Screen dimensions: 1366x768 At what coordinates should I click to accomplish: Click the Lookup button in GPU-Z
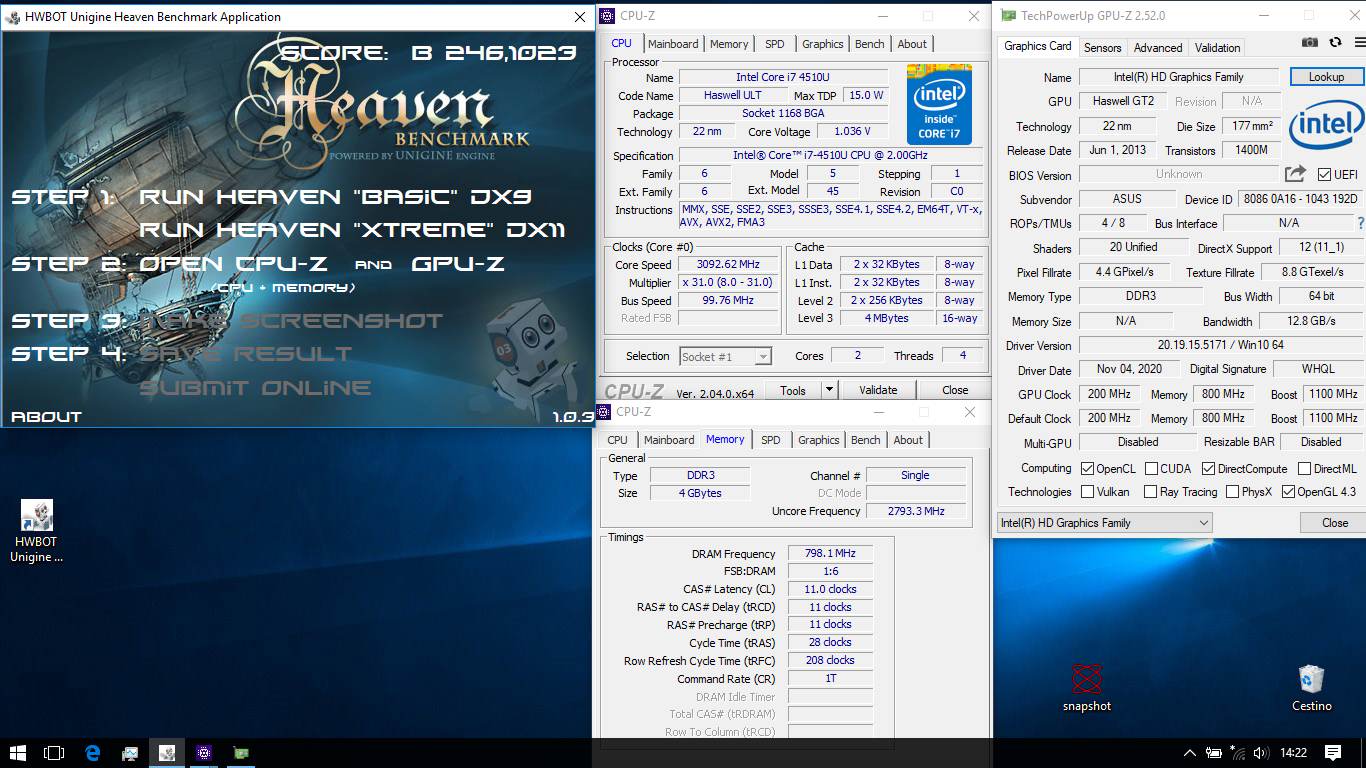coord(1326,77)
